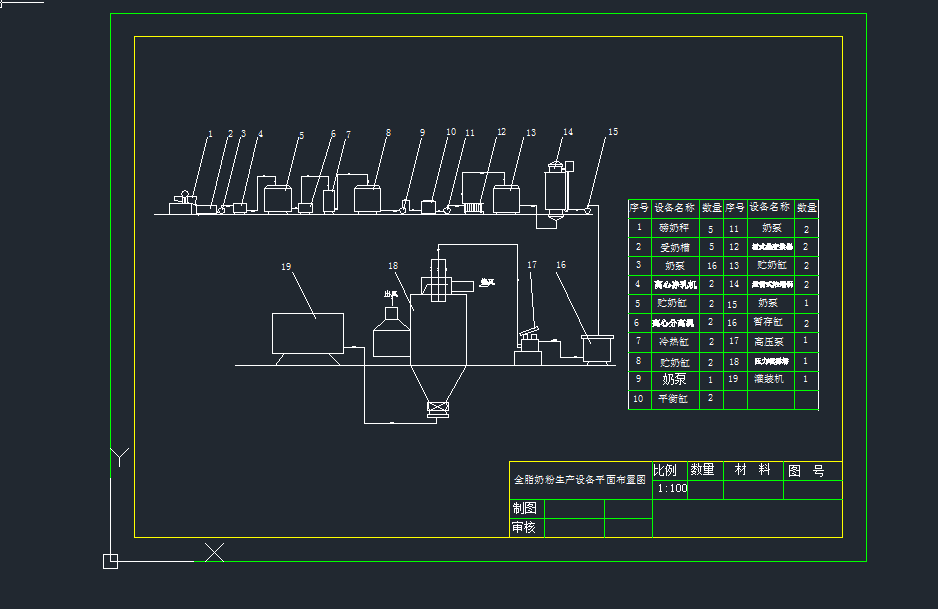Click the UCS origin square marker
This screenshot has width=938, height=609.
click(x=111, y=561)
